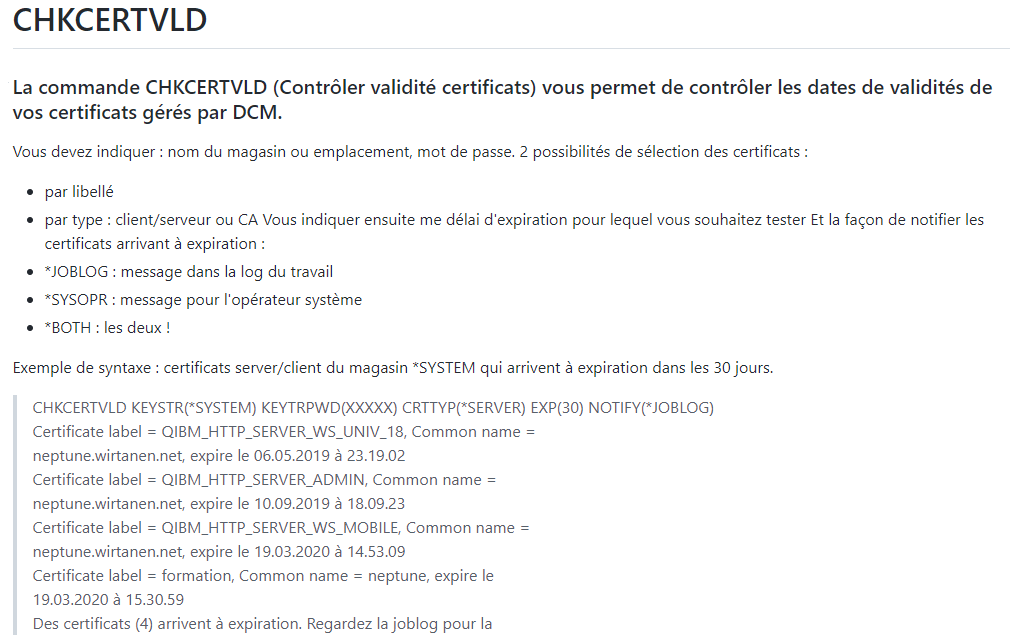The image size is (1010, 639).
Task: Click the bold intro paragraph about CHKCERTVLD
Action: (x=502, y=100)
